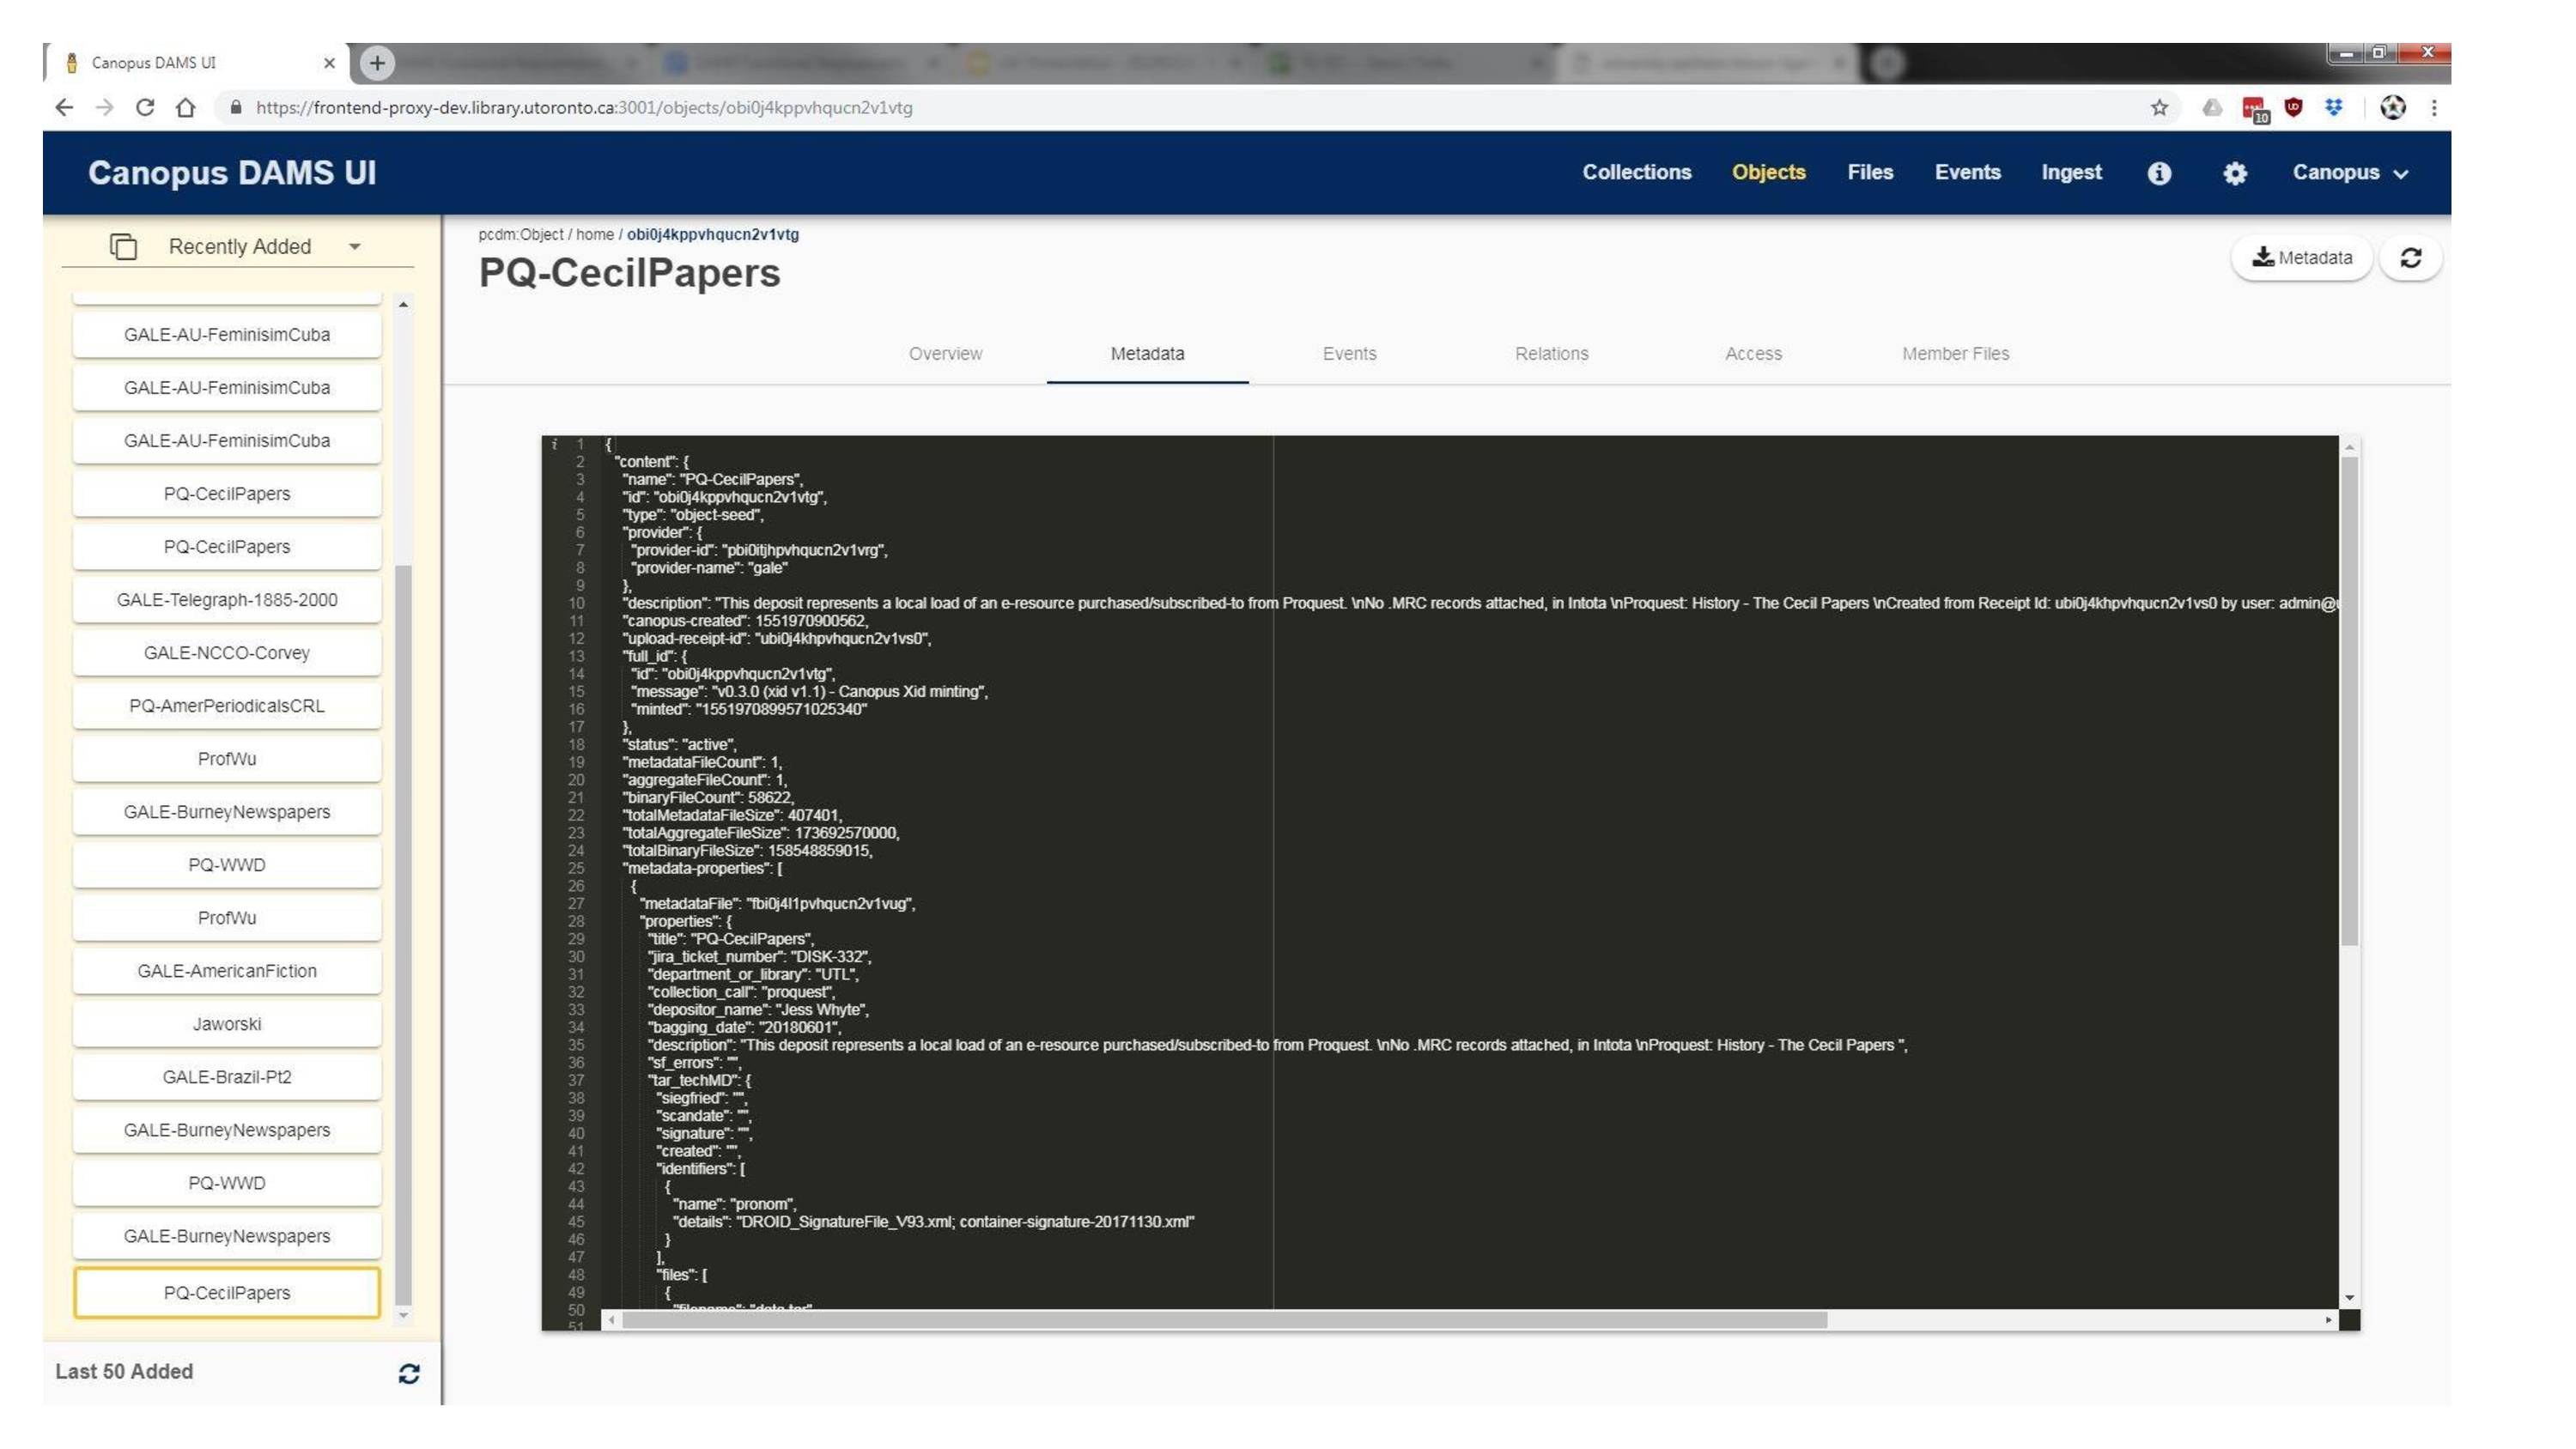Open the browser profile avatar icon
Viewport: 2576px width, 1449px height.
click(2393, 107)
